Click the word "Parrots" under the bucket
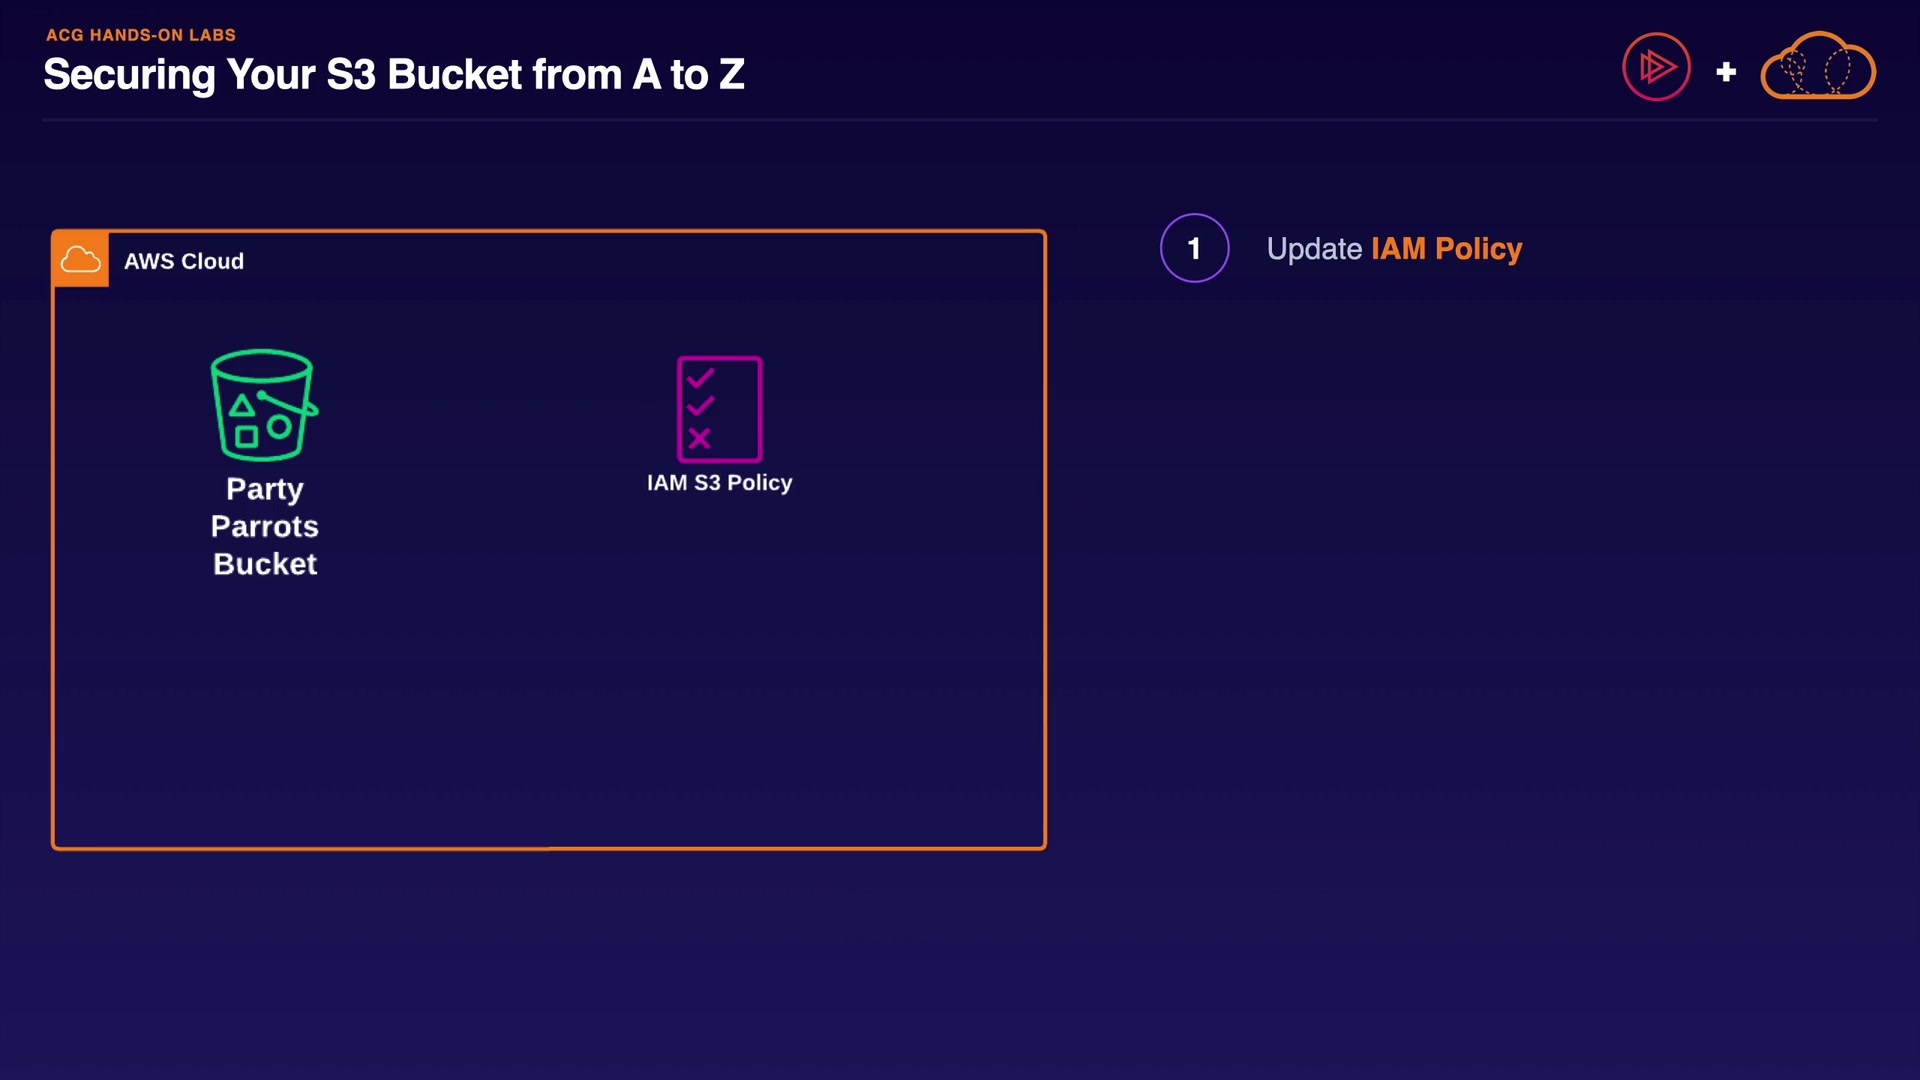Screen dimensions: 1920x1080 265,526
